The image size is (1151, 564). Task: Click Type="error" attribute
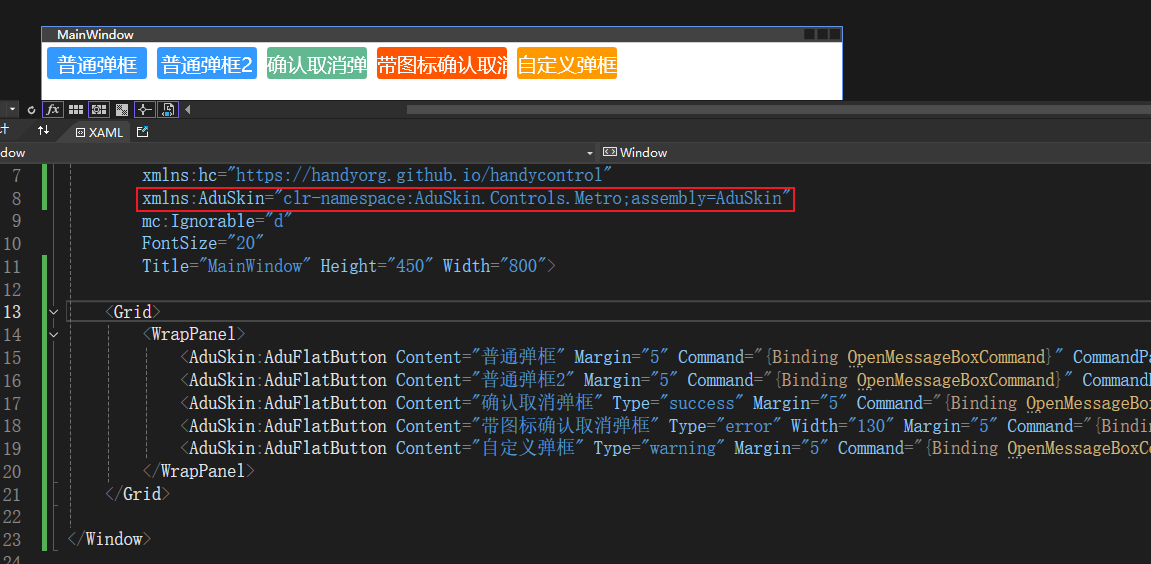coord(725,425)
